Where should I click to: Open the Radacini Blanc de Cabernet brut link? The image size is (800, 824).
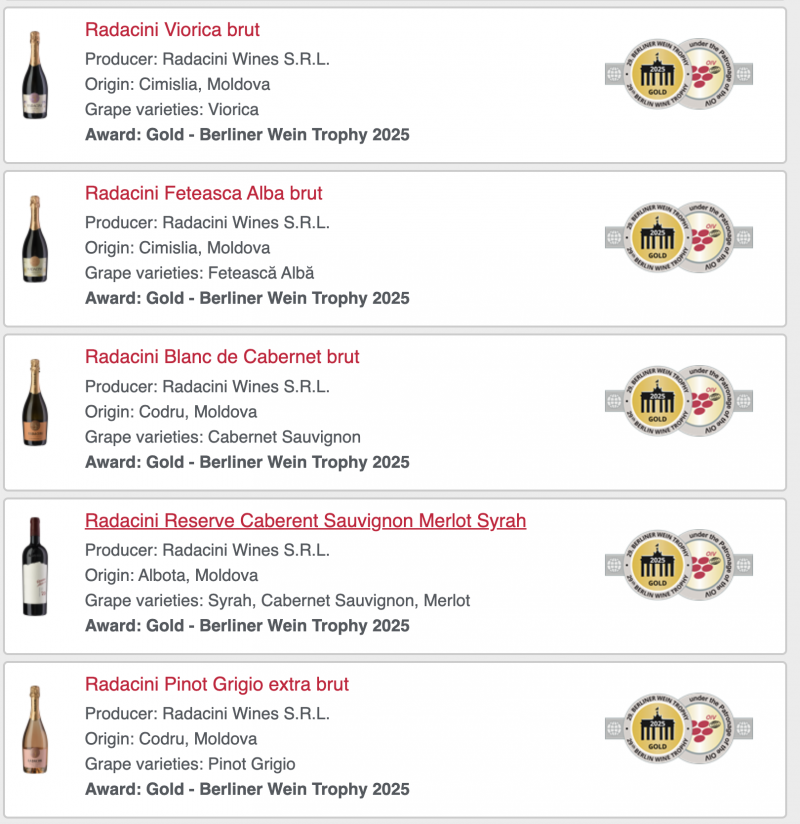pos(222,357)
